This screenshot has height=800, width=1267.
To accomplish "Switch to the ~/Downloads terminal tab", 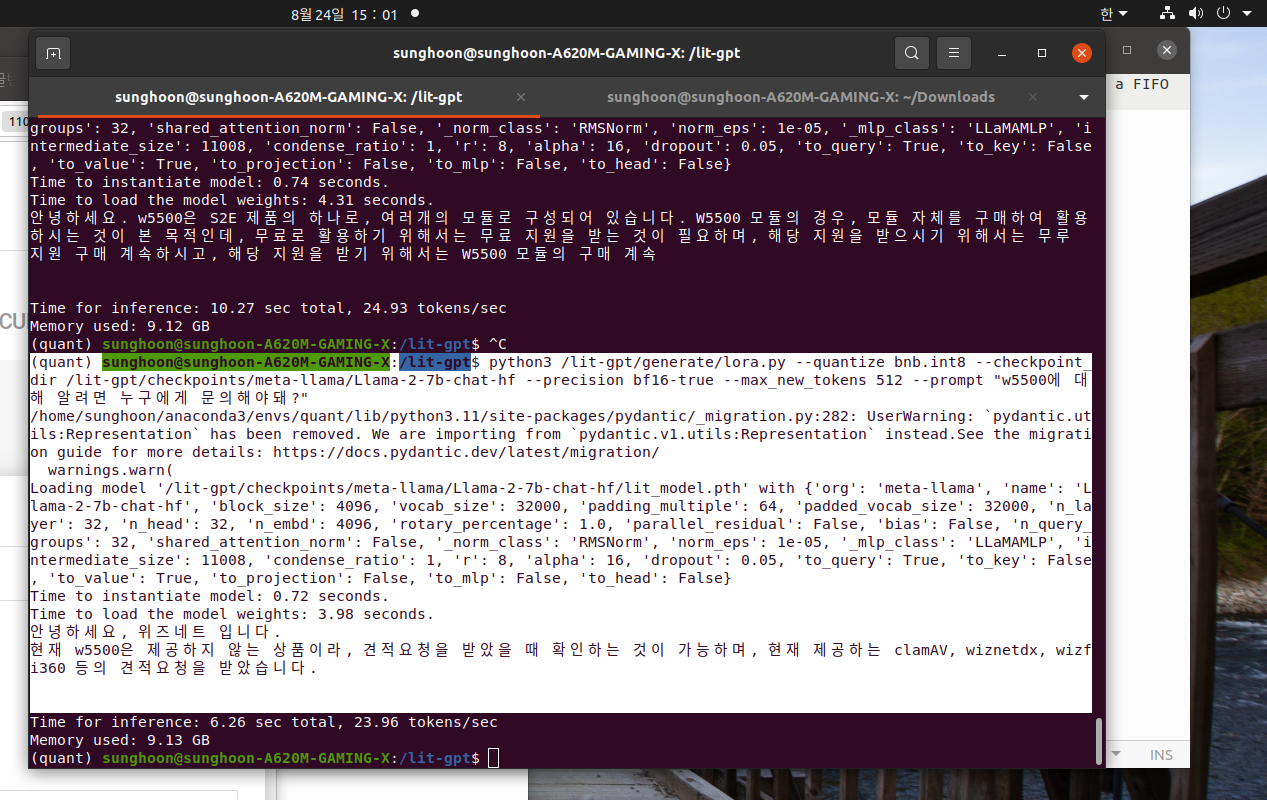I will pyautogui.click(x=800, y=97).
